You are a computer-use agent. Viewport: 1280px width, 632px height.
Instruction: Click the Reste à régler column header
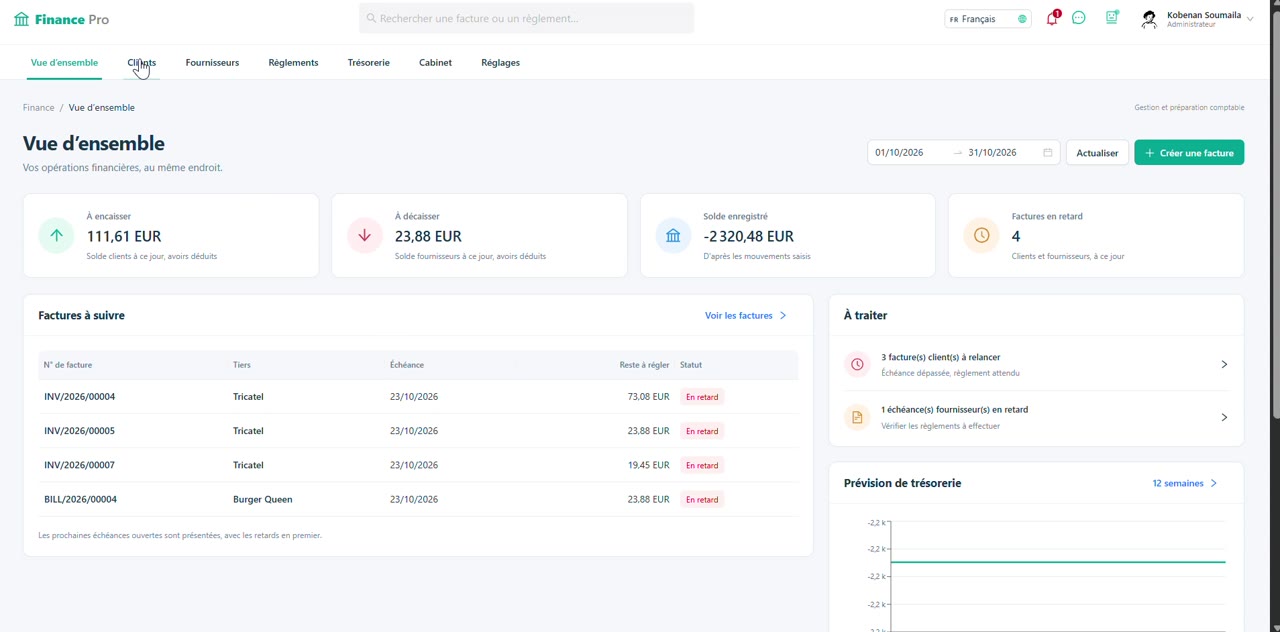pyautogui.click(x=644, y=365)
